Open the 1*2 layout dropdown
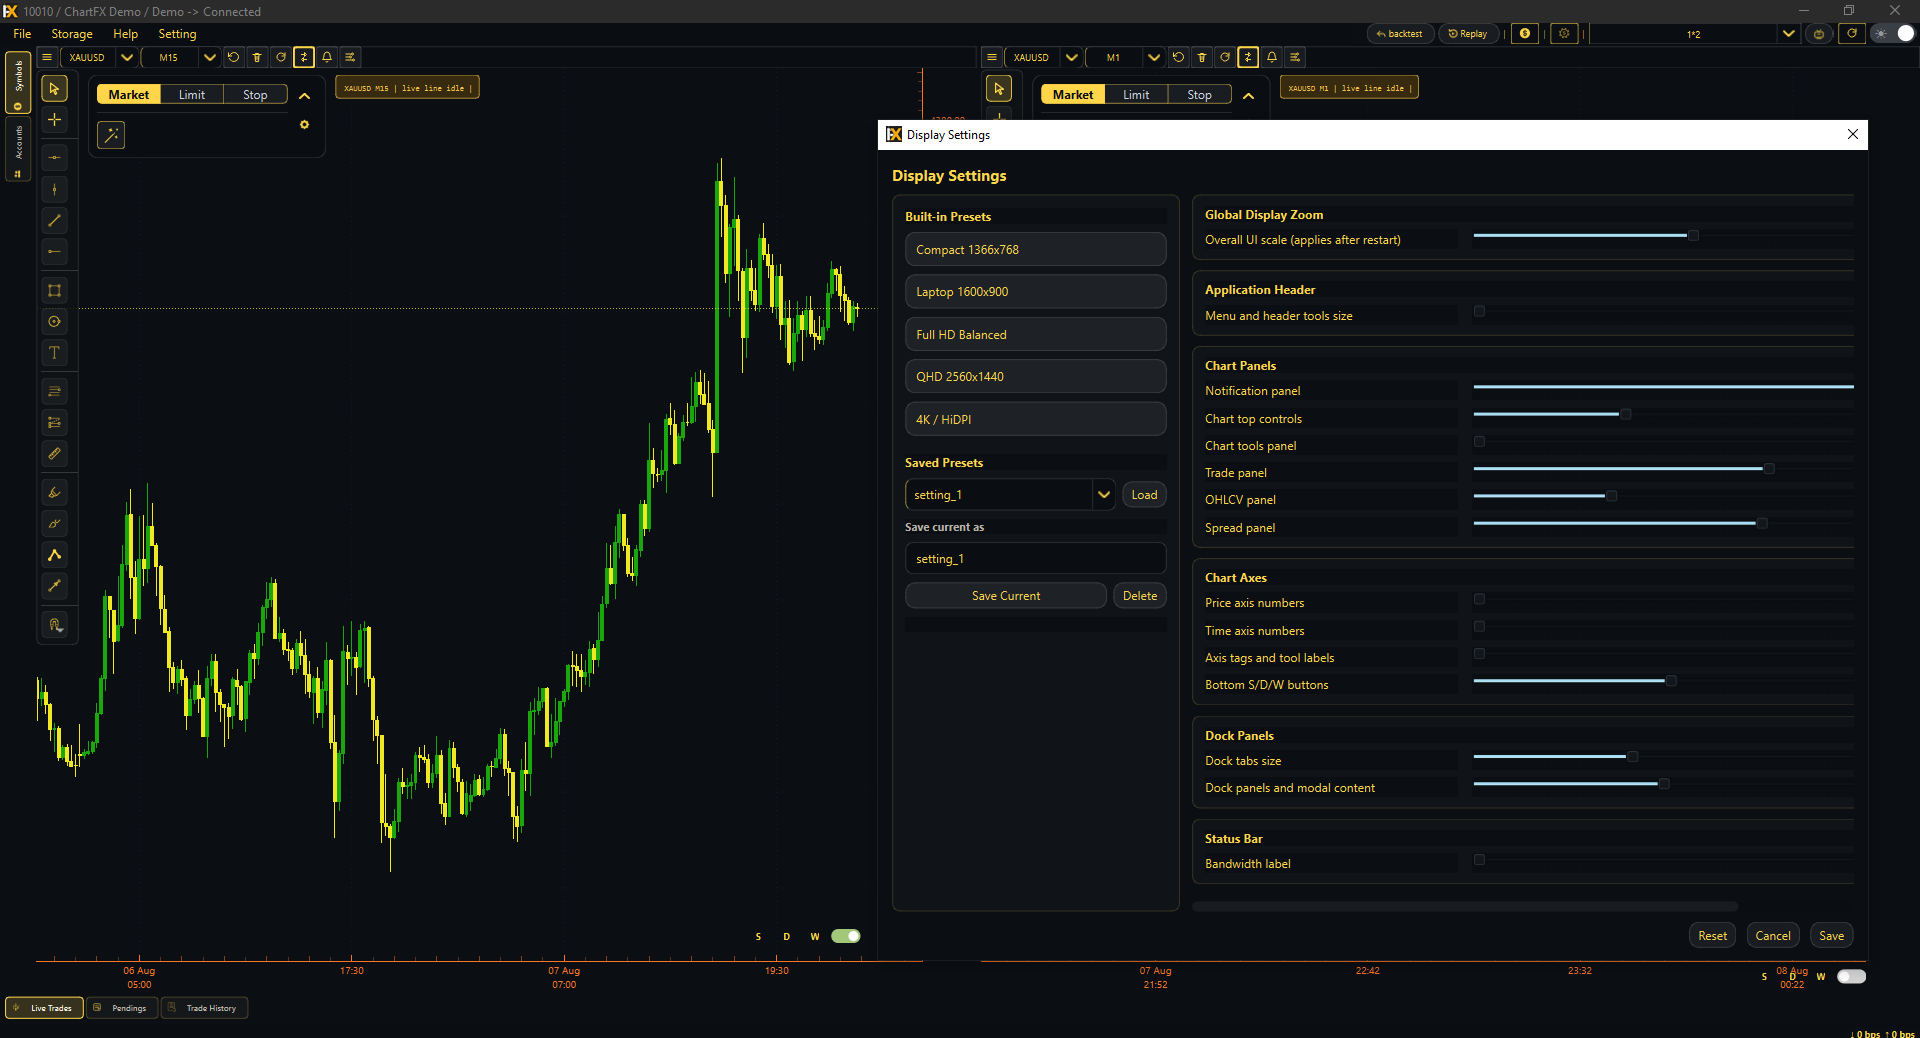This screenshot has height=1038, width=1920. [1694, 34]
